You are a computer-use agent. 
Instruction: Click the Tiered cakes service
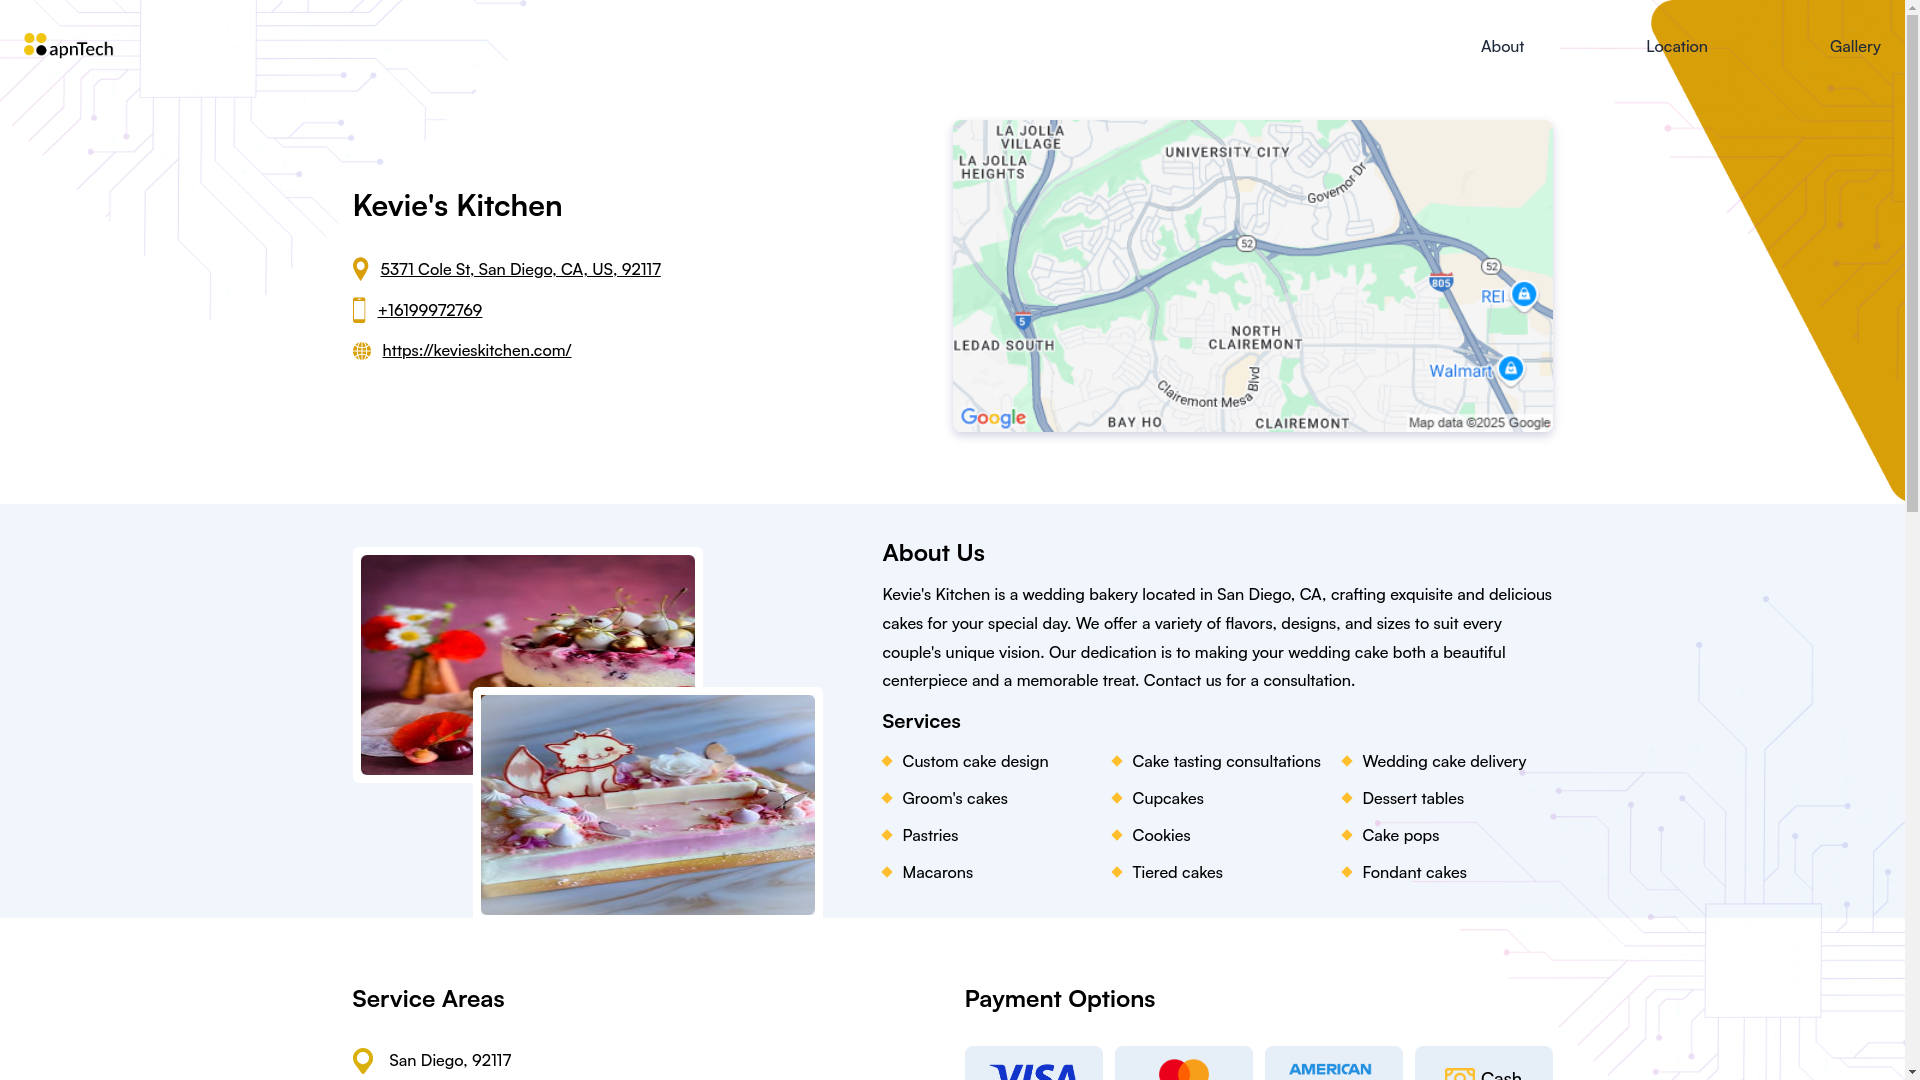(x=1177, y=872)
